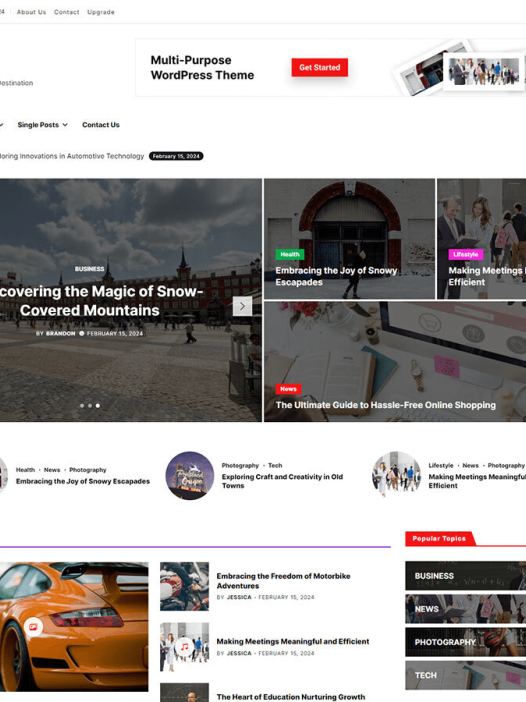Select the first slider pagination dot
This screenshot has width=526, height=702.
[82, 406]
